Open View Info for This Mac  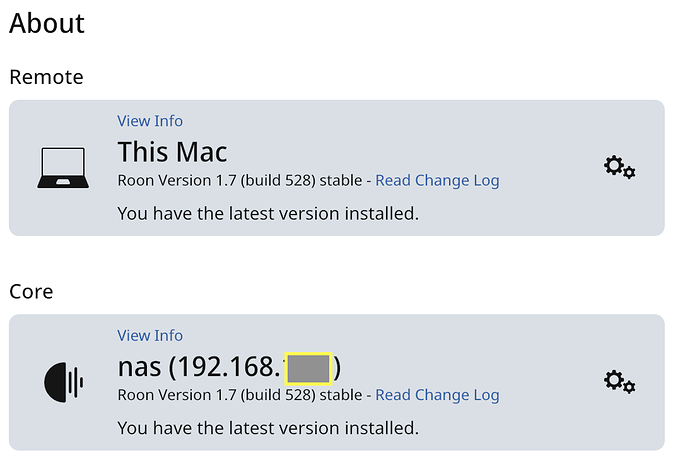click(150, 121)
